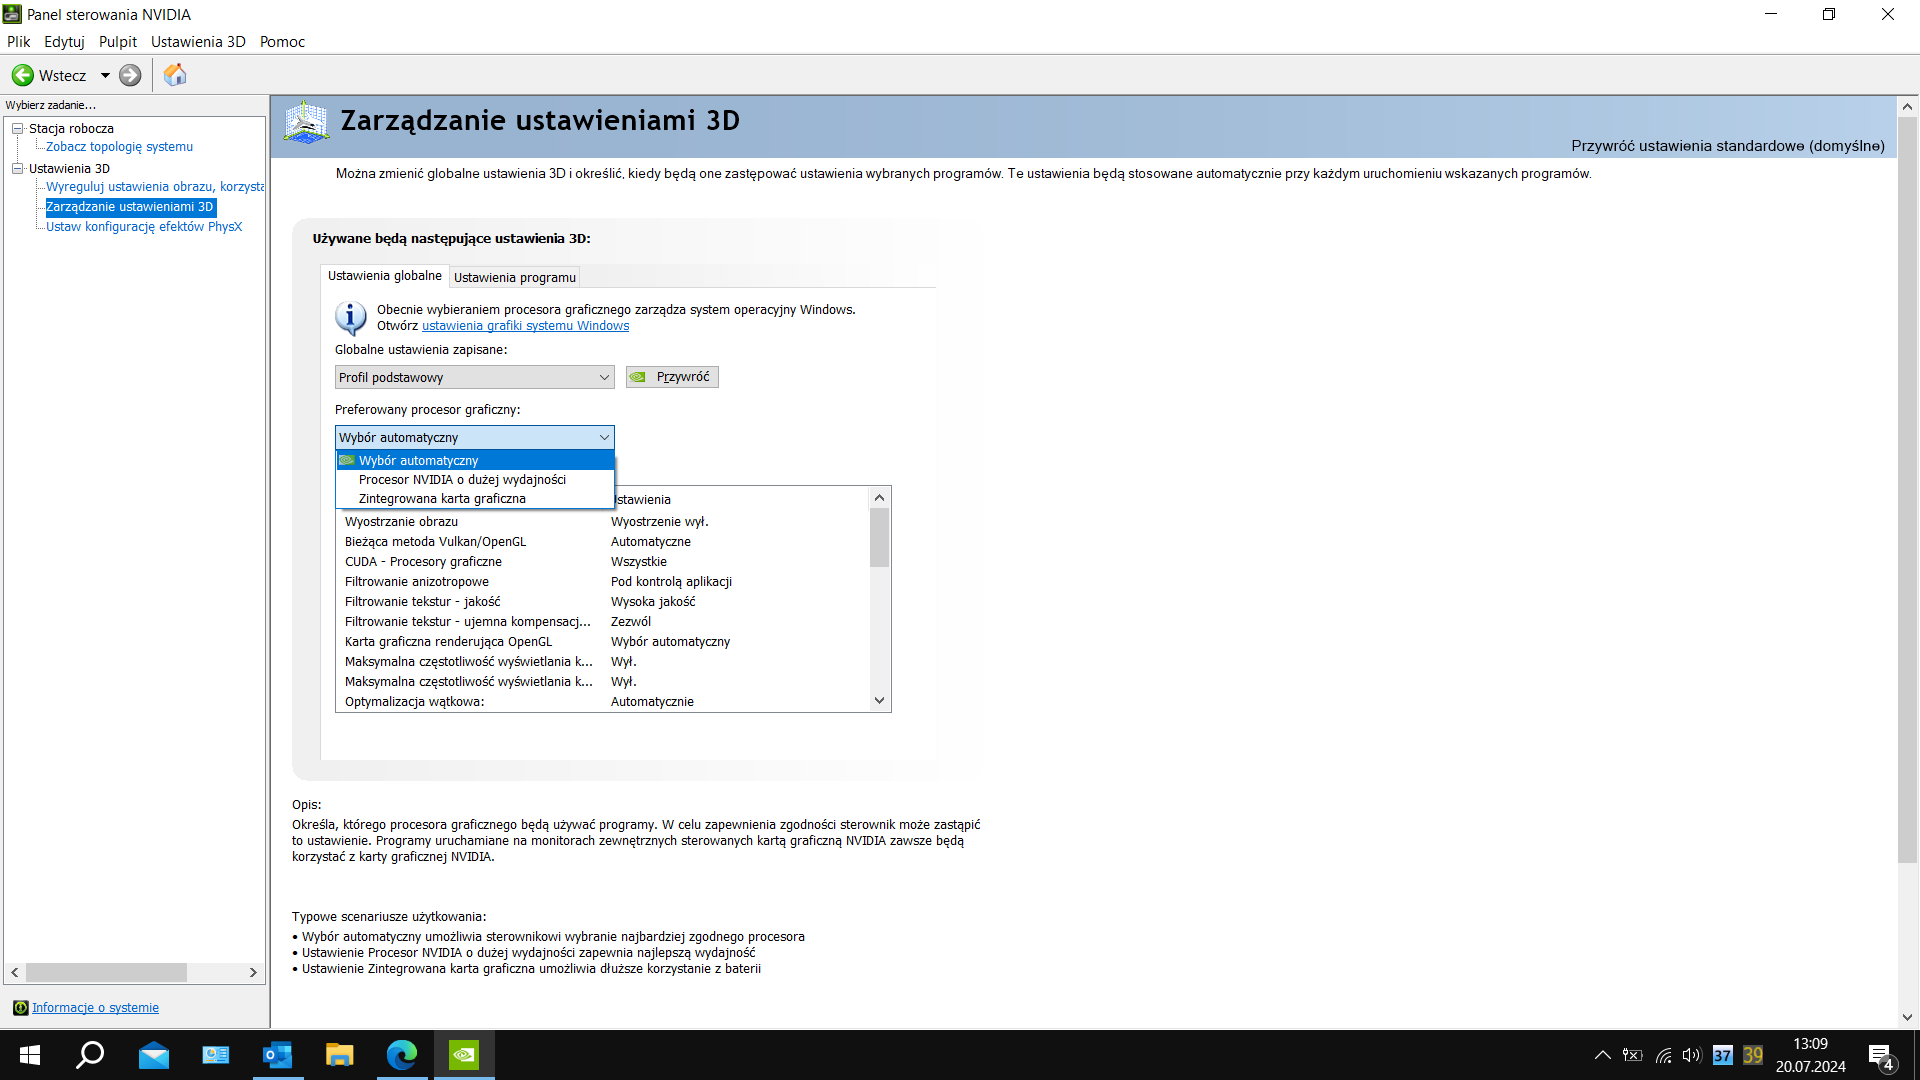Select Procesor NVIDIA o dużej wydajności
Screen dimensions: 1920x1080
tap(474, 479)
